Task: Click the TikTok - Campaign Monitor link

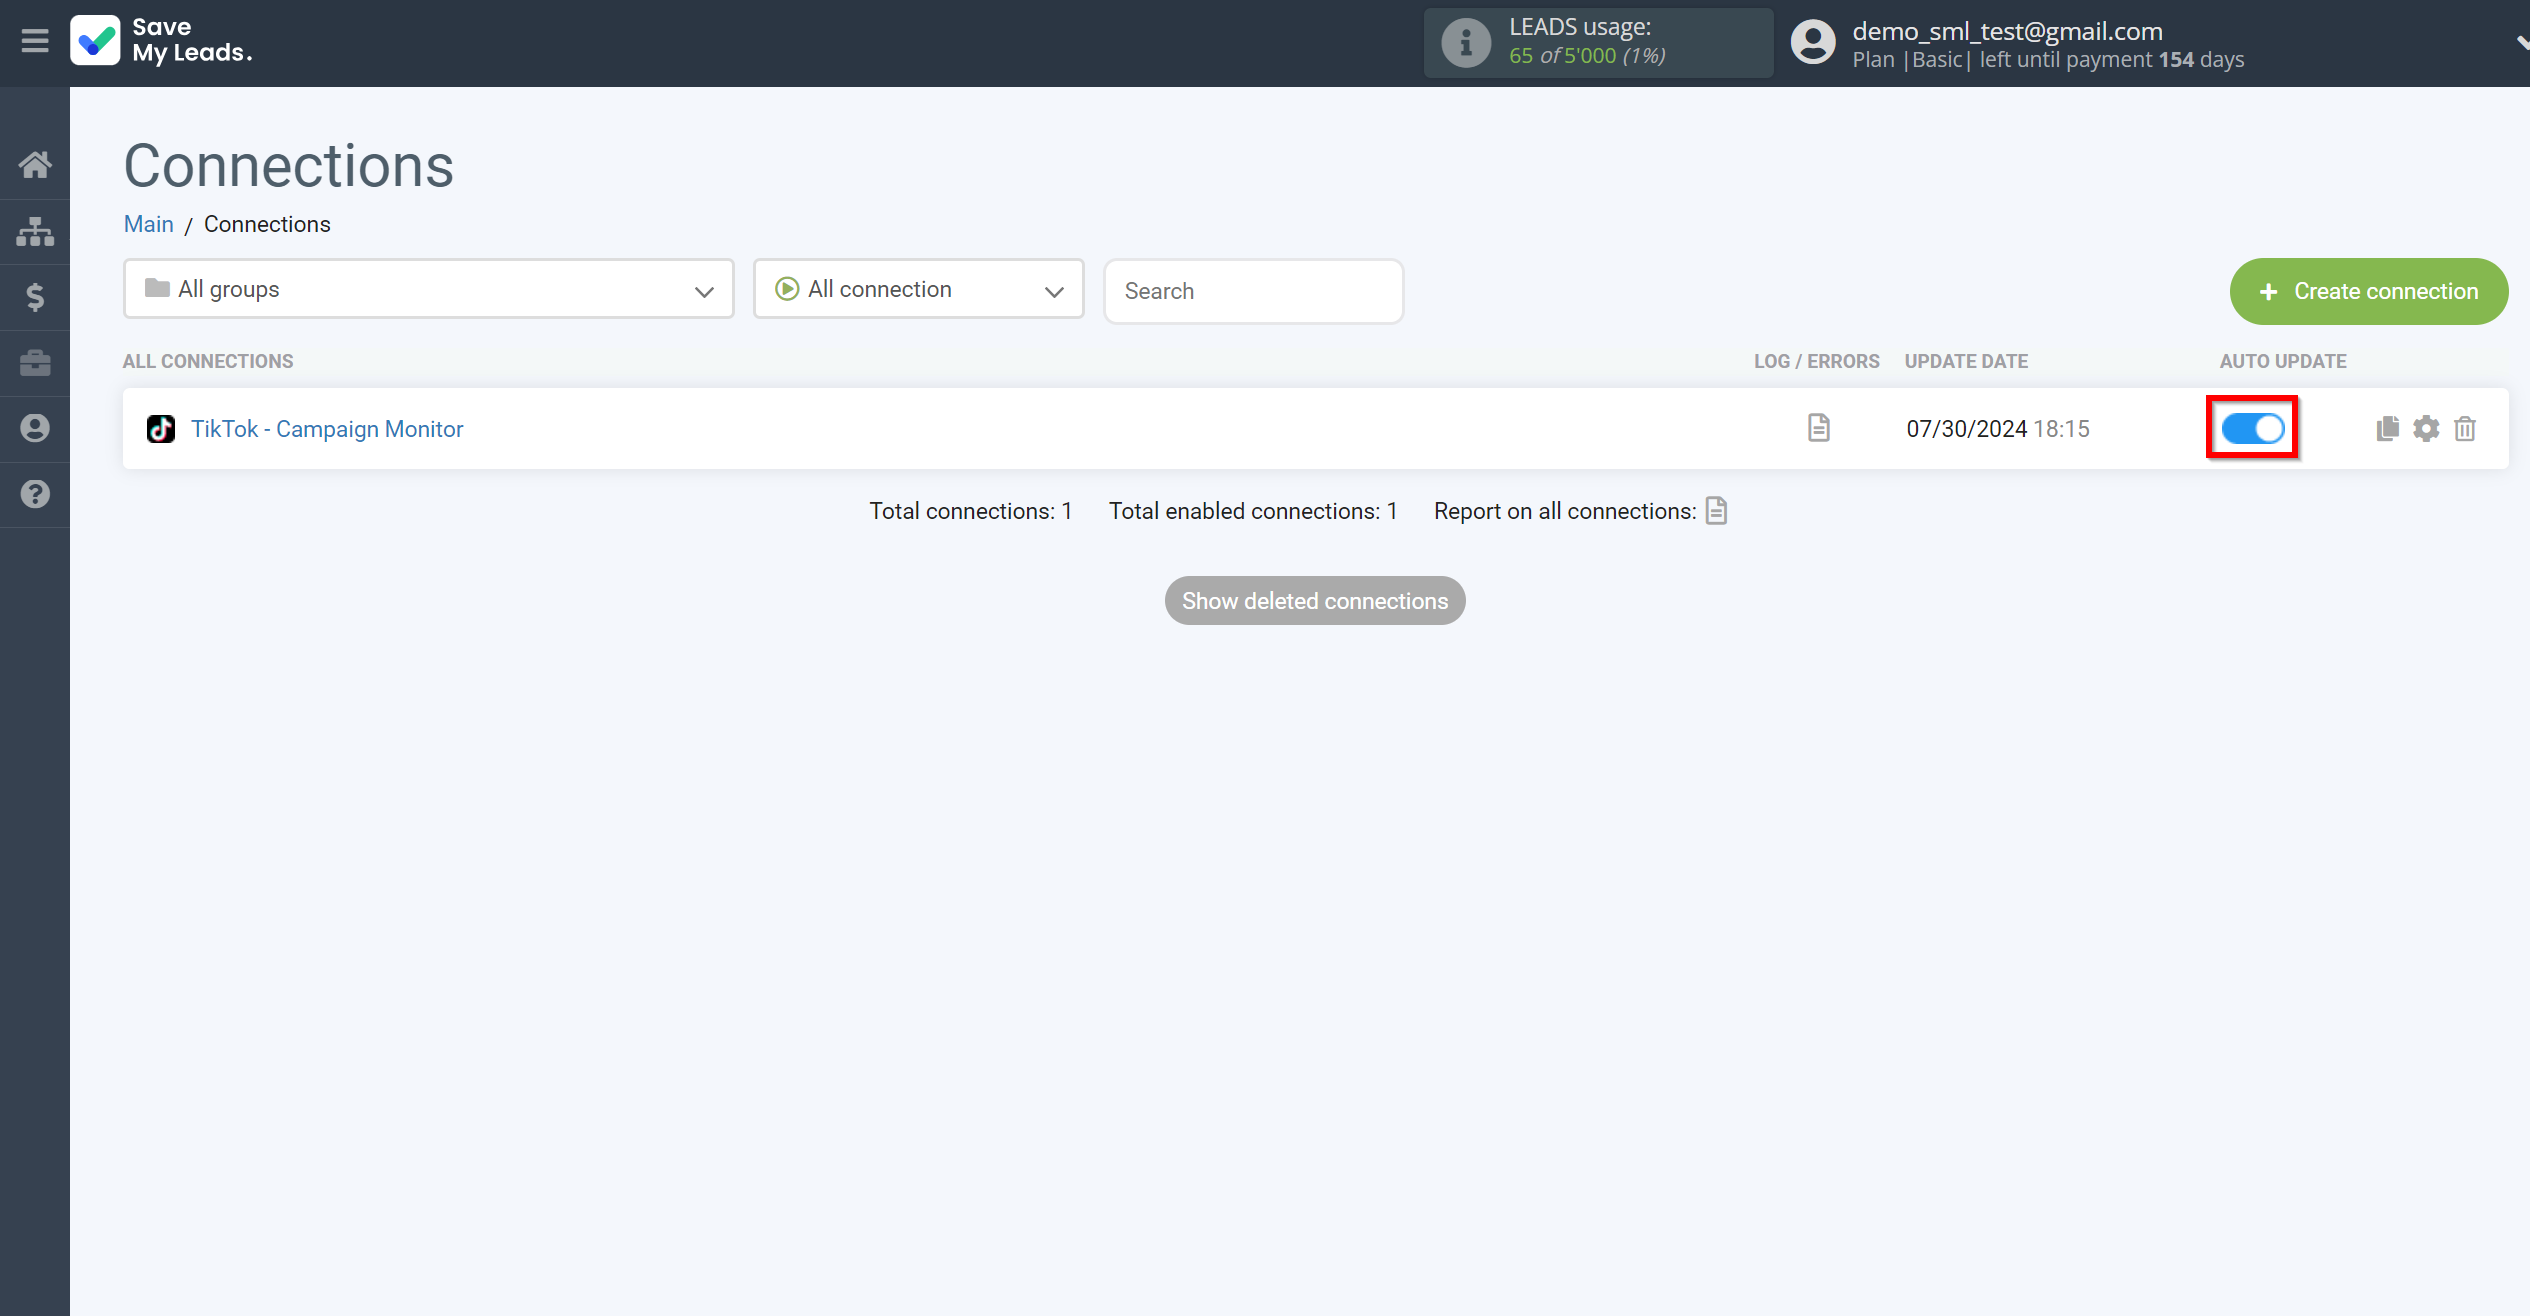Action: point(330,429)
